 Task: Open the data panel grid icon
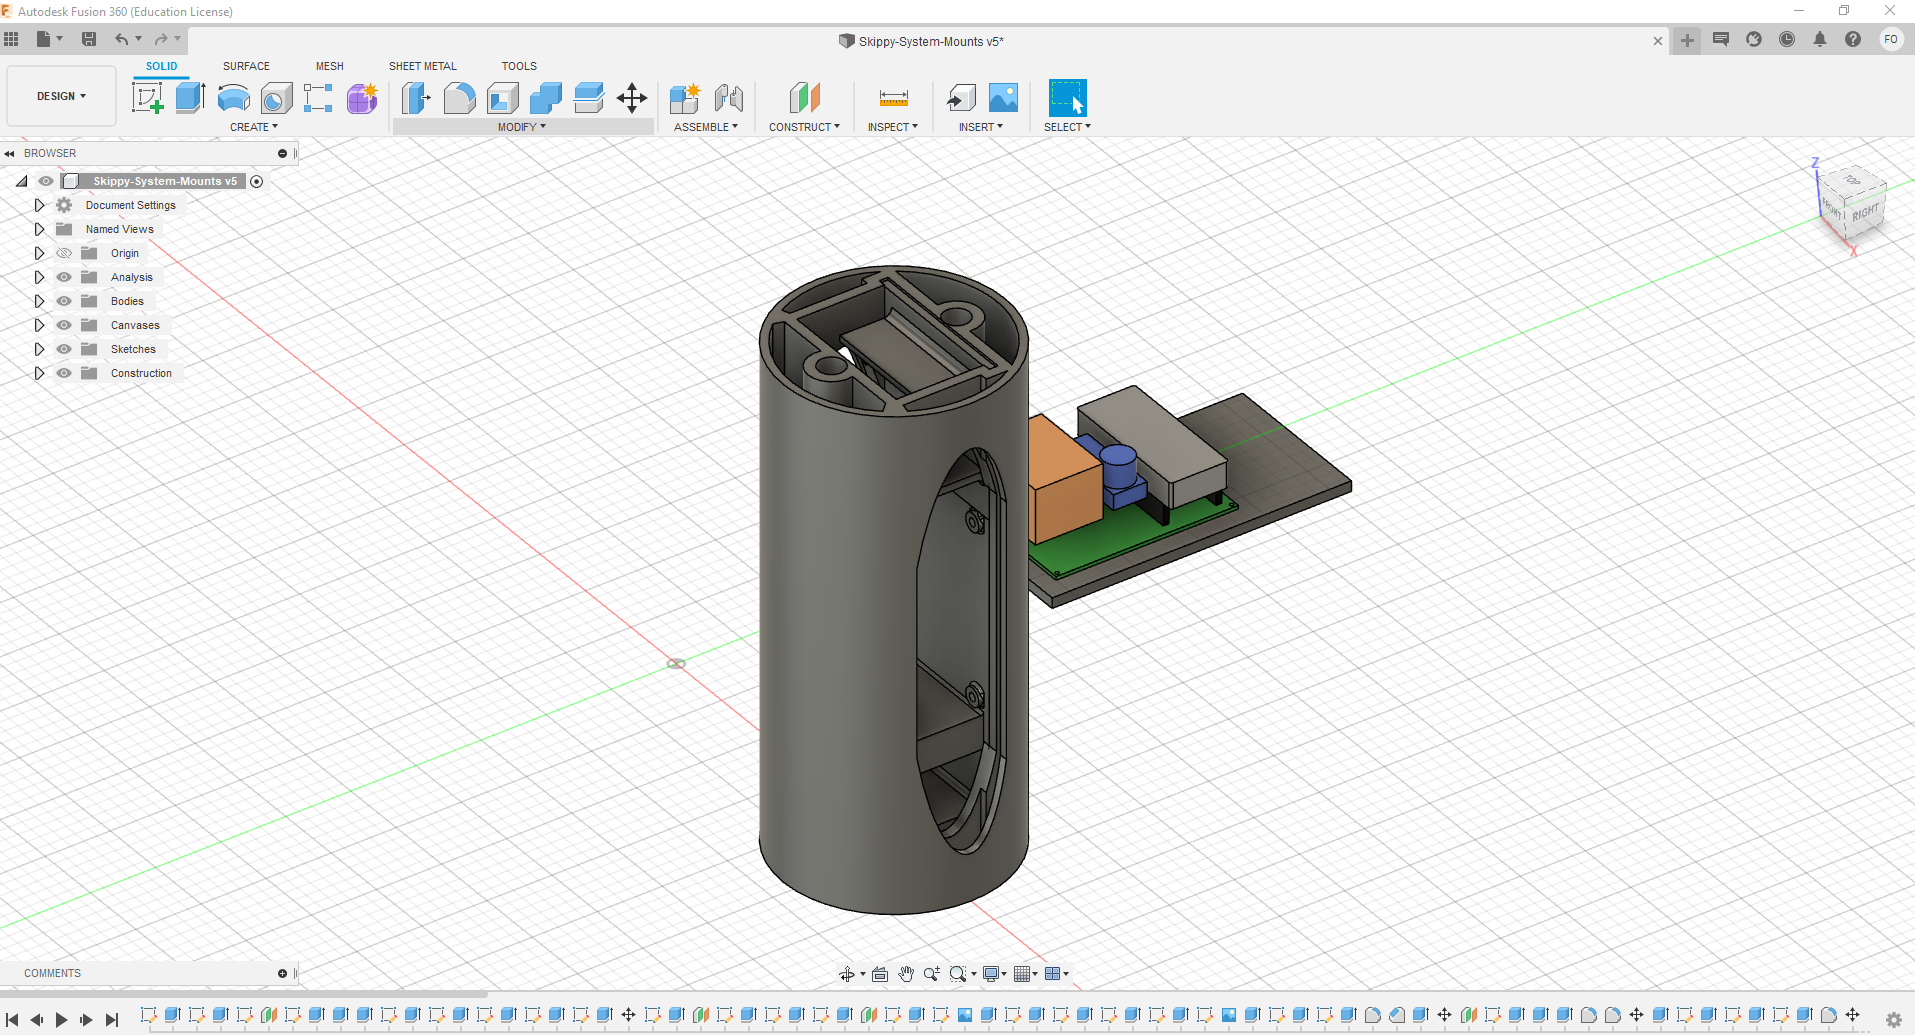click(x=12, y=39)
